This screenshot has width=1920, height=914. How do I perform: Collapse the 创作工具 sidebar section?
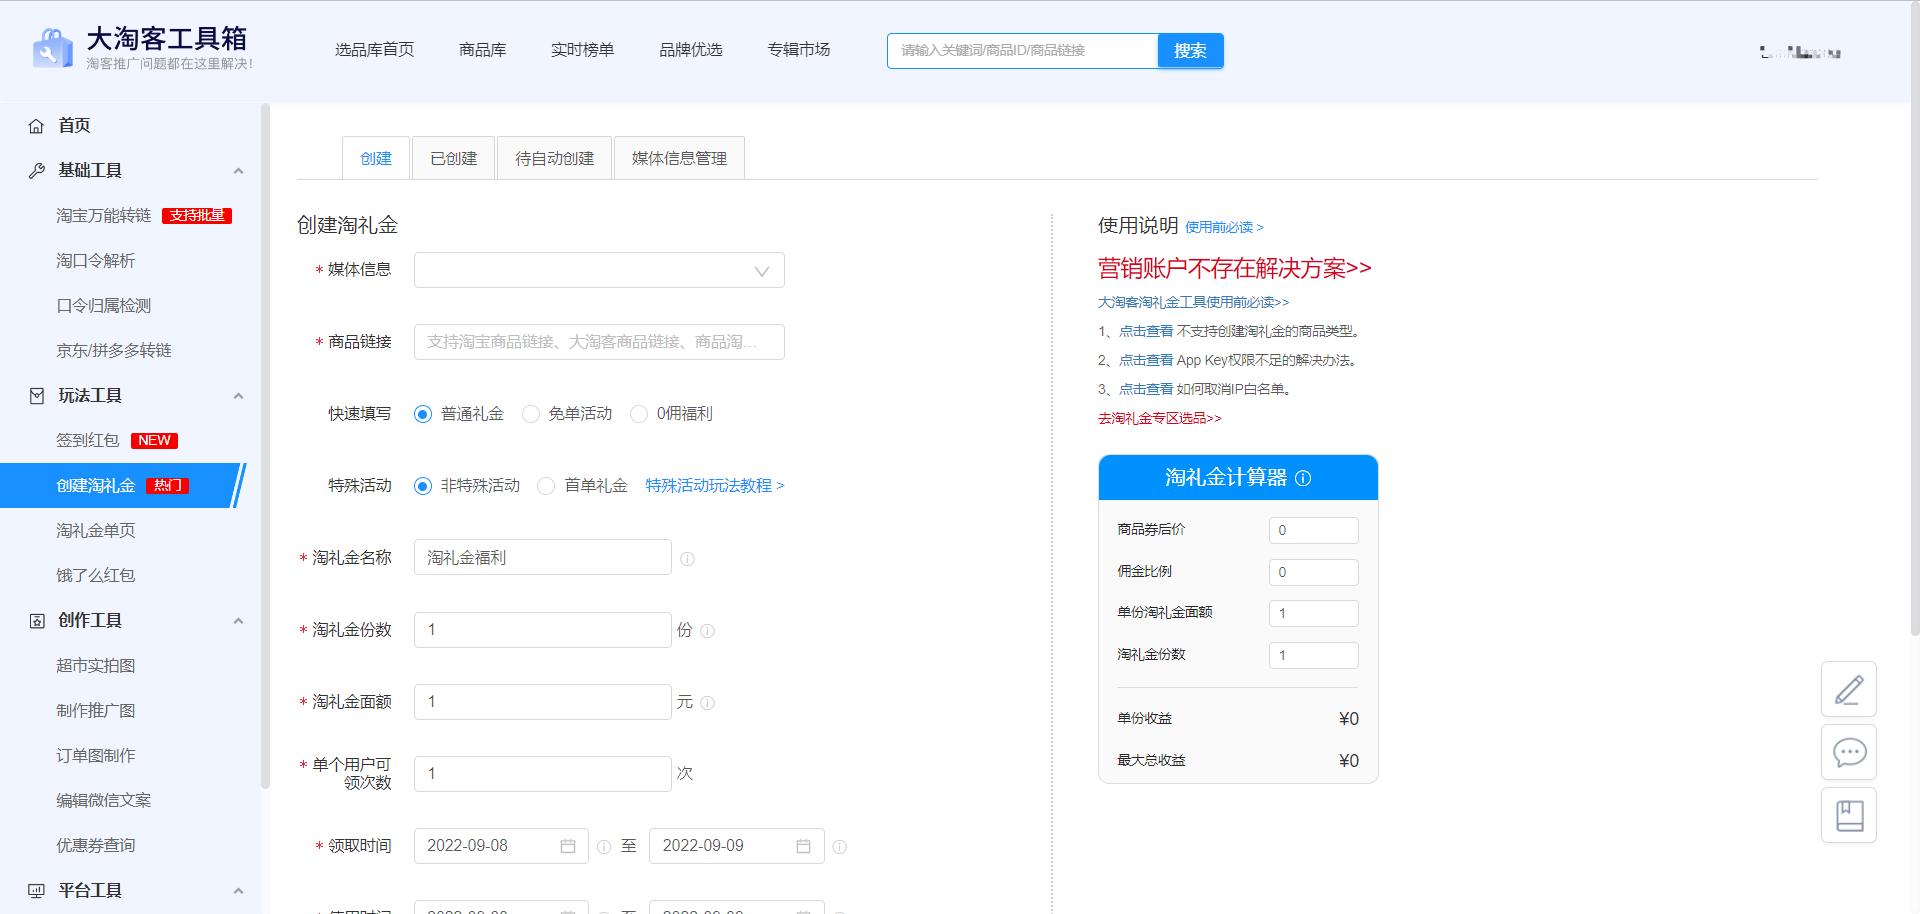tap(238, 621)
